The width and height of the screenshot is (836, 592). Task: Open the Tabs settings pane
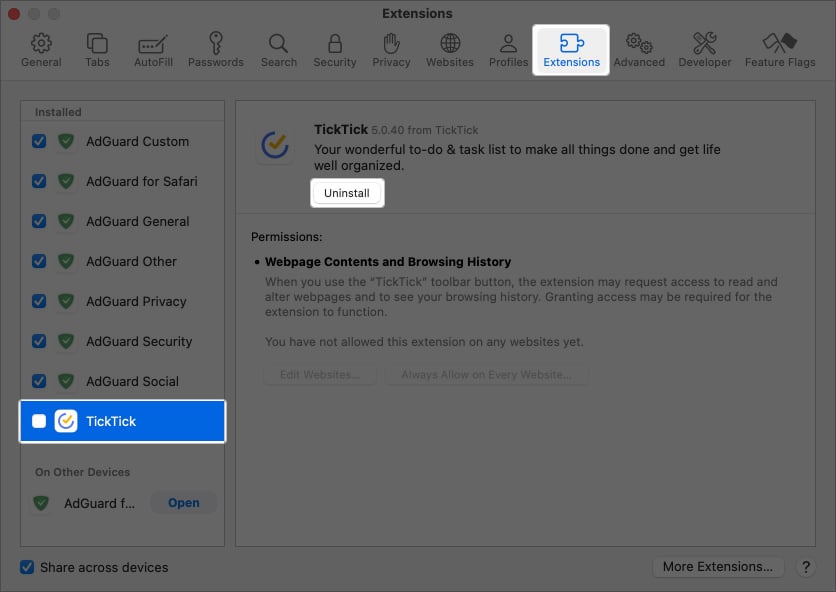[97, 51]
